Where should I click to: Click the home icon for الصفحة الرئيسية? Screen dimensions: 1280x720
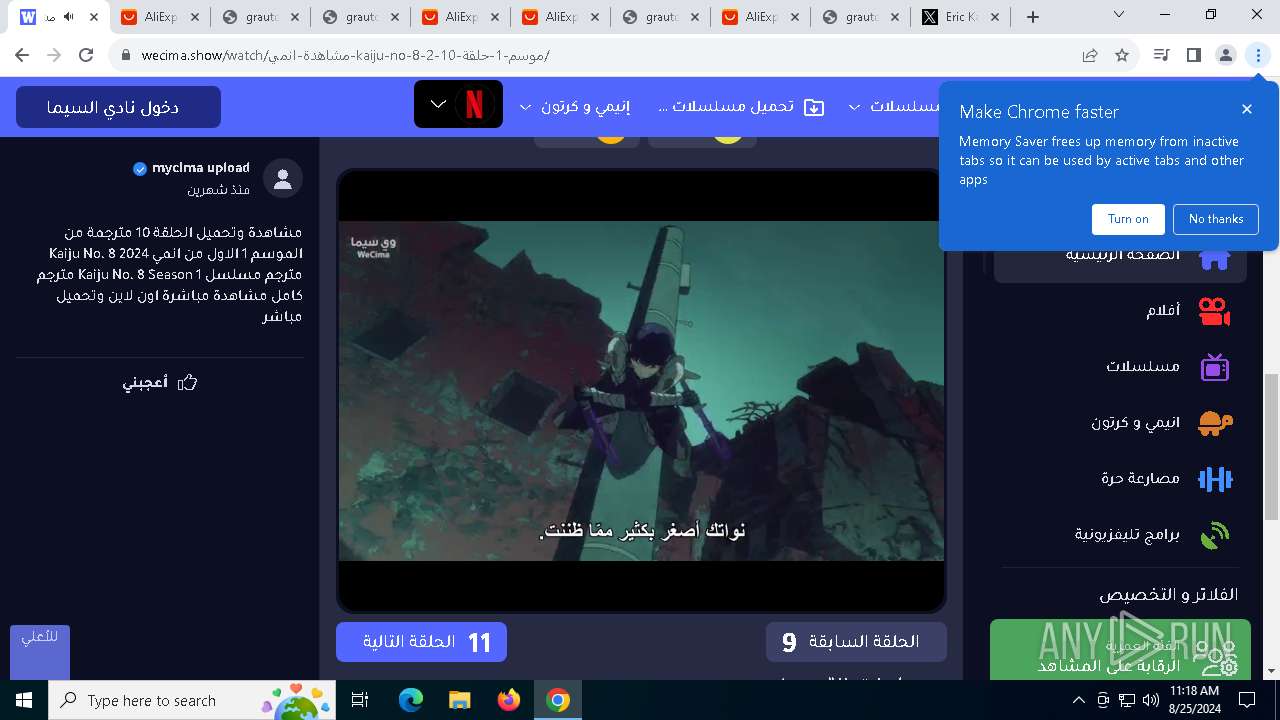tap(1214, 257)
